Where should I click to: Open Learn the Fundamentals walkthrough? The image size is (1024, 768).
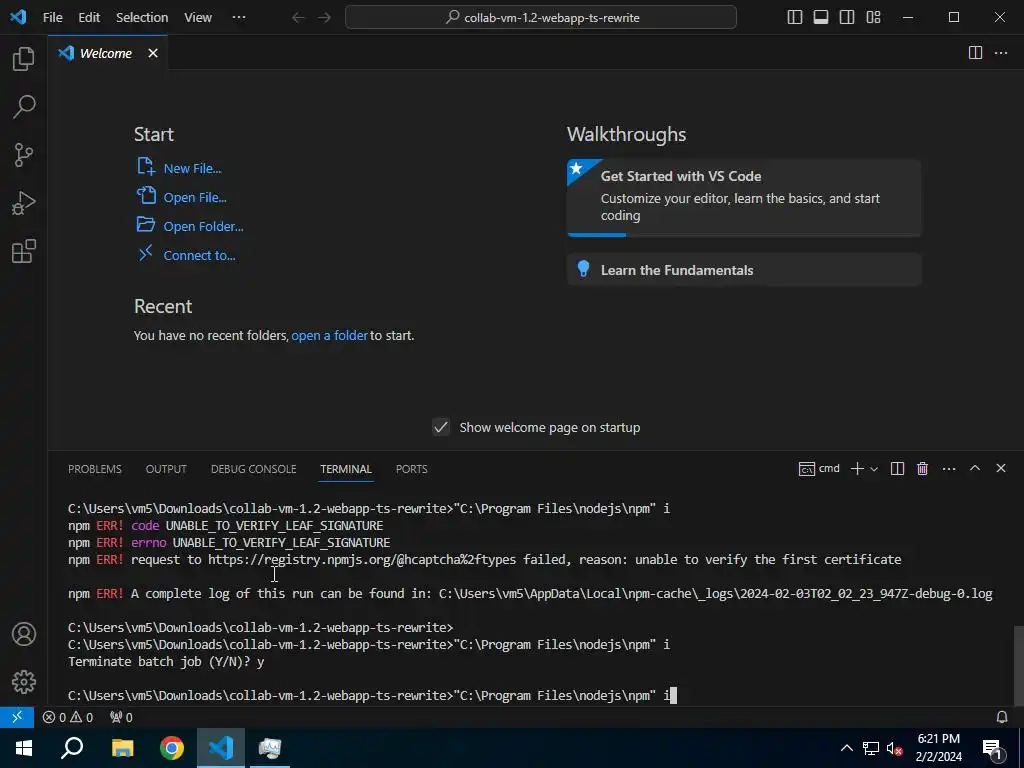744,270
